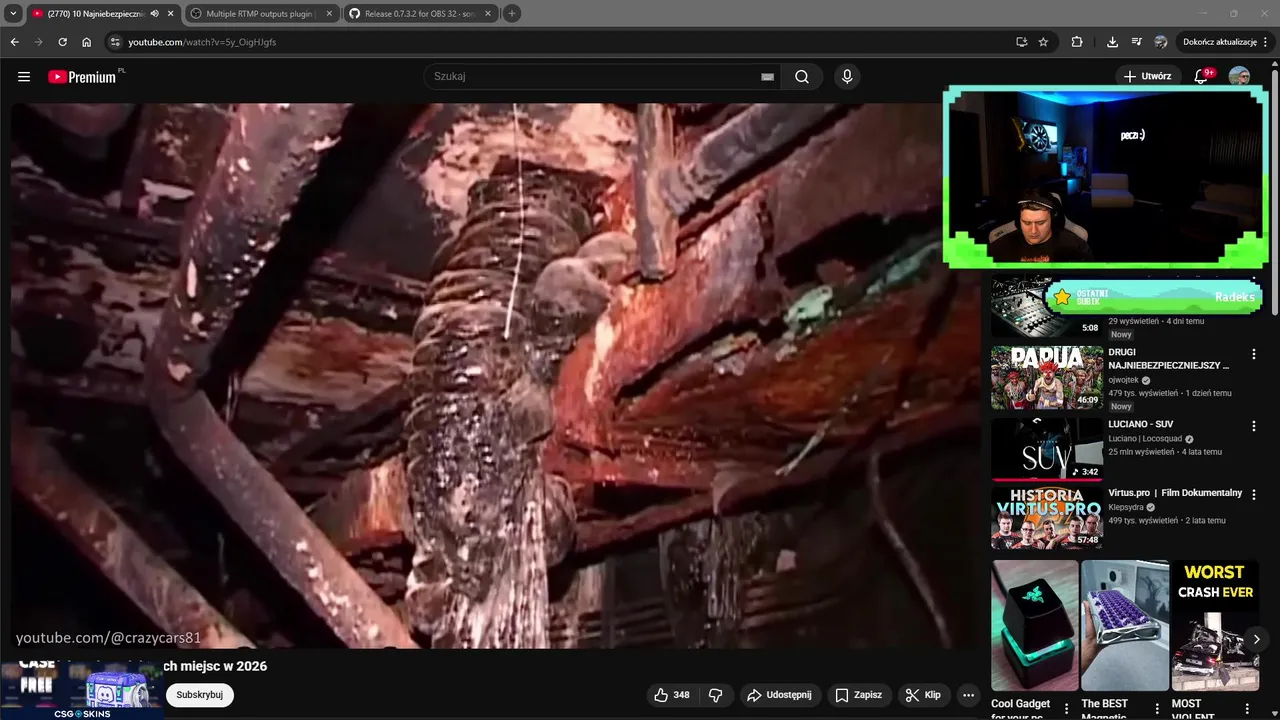Screen dimensions: 1280x720
Task: Open LUCIANO - SUV video title
Action: 1141,424
